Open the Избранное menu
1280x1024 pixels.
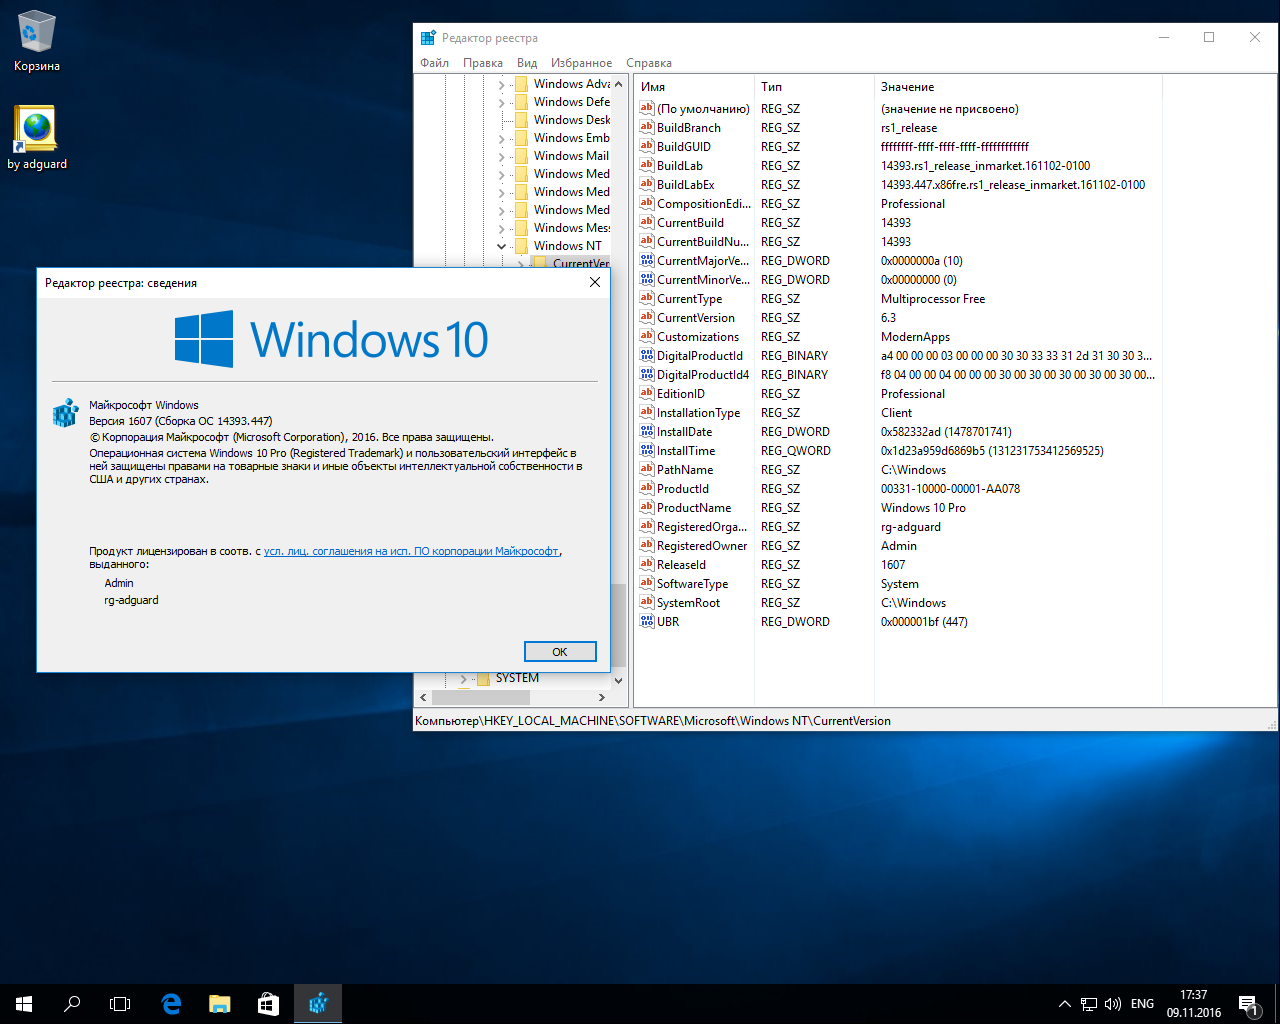(x=581, y=63)
